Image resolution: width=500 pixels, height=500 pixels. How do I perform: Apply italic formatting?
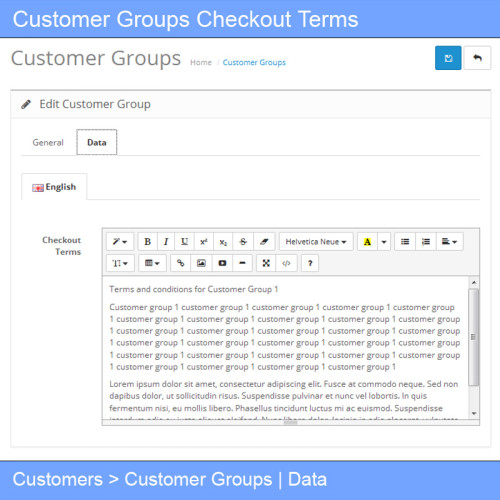click(166, 242)
